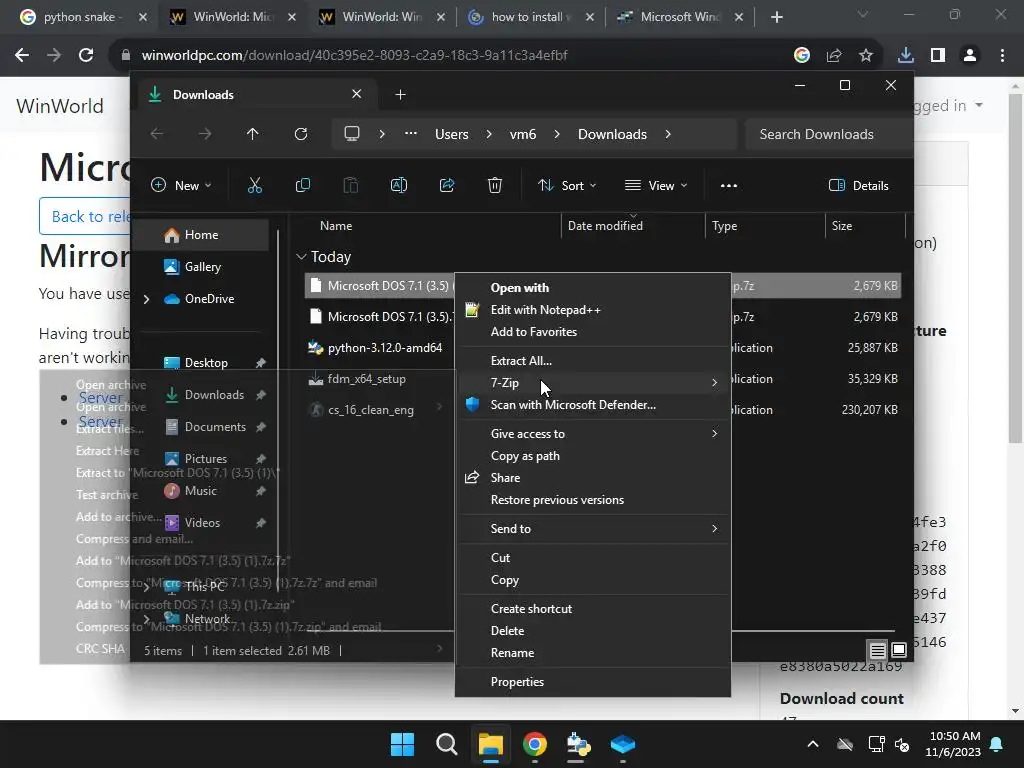1024x768 pixels.
Task: Go back in Chrome browser
Action: (22, 55)
